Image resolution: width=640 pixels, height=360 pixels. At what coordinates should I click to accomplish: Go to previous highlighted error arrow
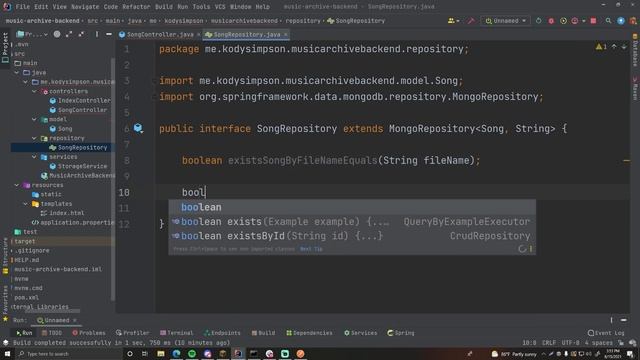coord(614,47)
